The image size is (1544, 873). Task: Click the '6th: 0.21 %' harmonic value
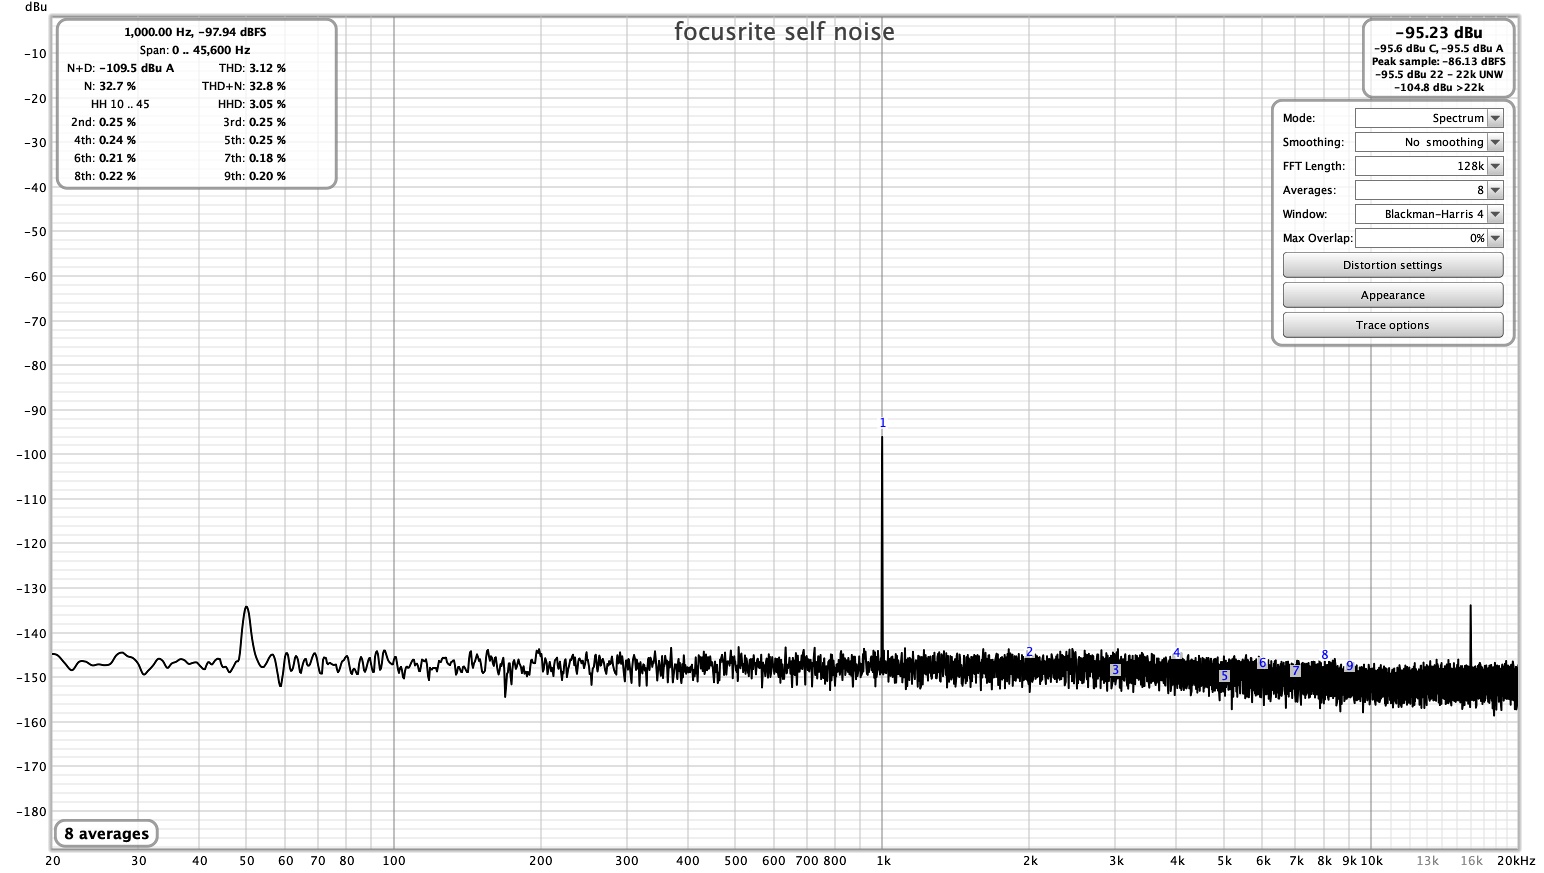point(104,158)
